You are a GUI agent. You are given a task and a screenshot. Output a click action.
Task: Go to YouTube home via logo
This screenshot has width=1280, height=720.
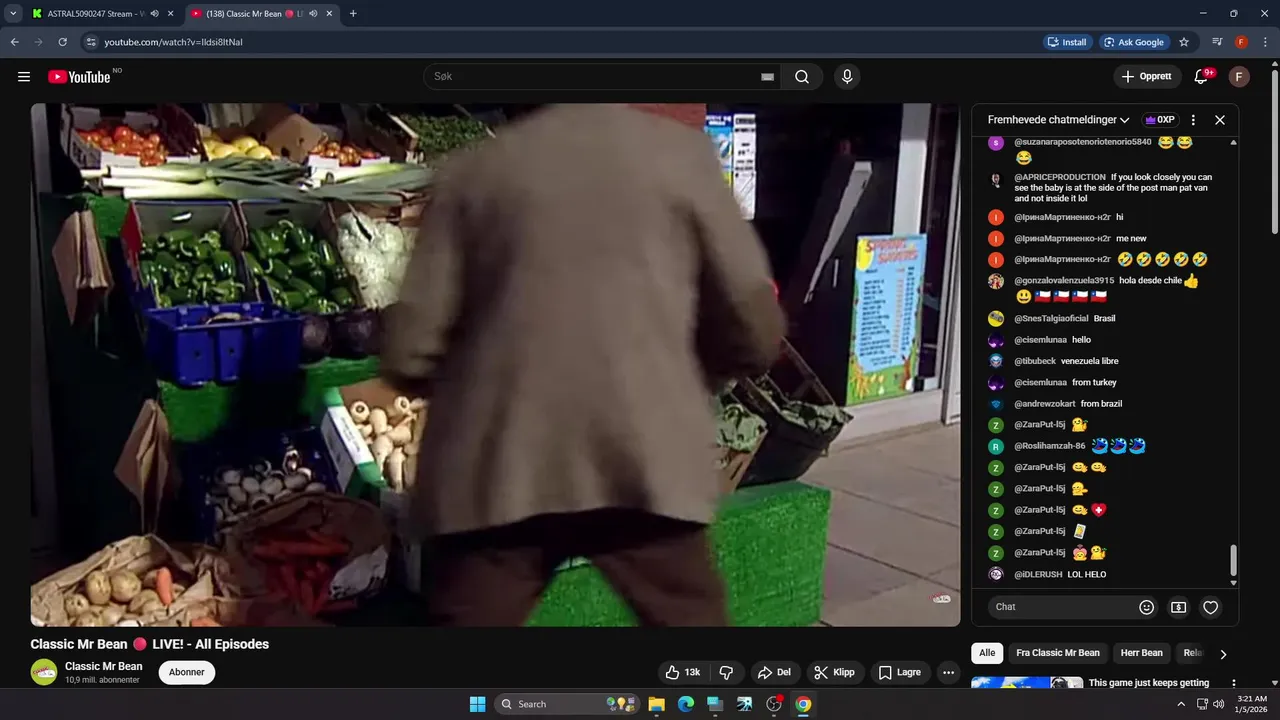point(79,77)
